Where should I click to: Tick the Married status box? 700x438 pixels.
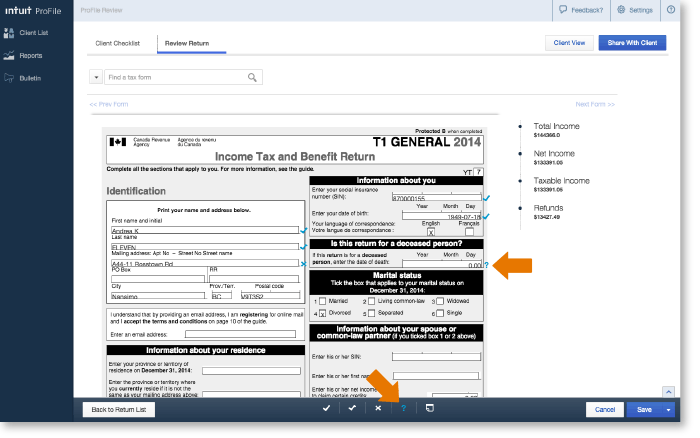(x=322, y=301)
